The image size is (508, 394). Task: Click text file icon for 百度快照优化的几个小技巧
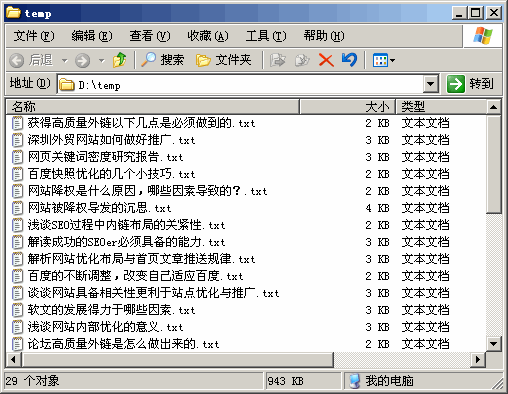pyautogui.click(x=17, y=174)
